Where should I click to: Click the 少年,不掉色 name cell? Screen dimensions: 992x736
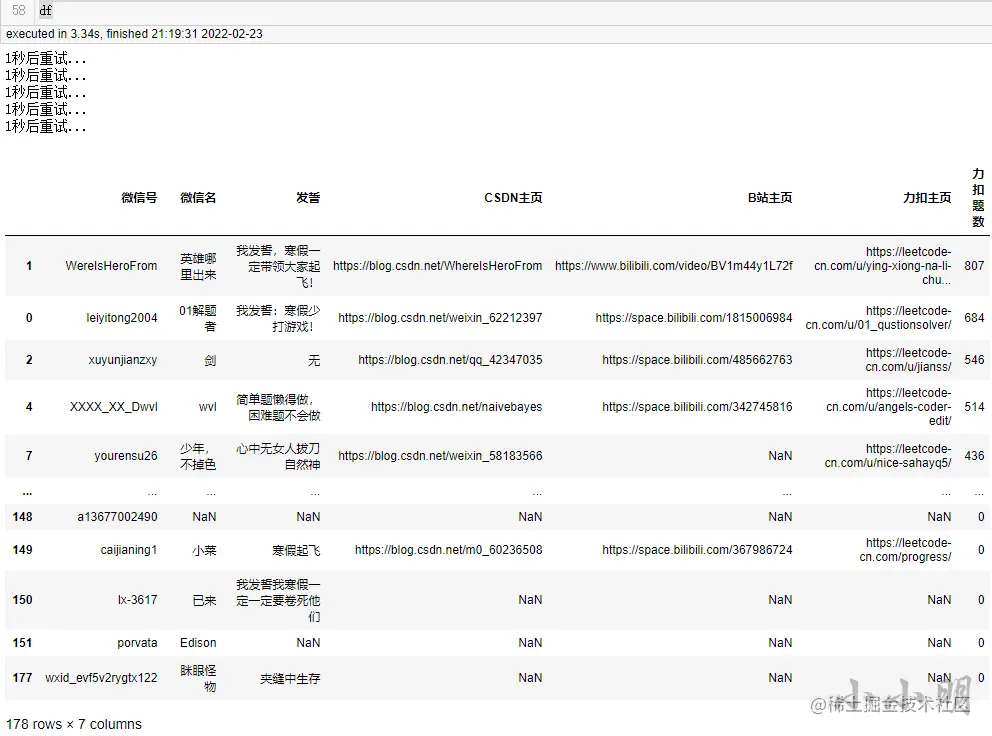coord(198,456)
